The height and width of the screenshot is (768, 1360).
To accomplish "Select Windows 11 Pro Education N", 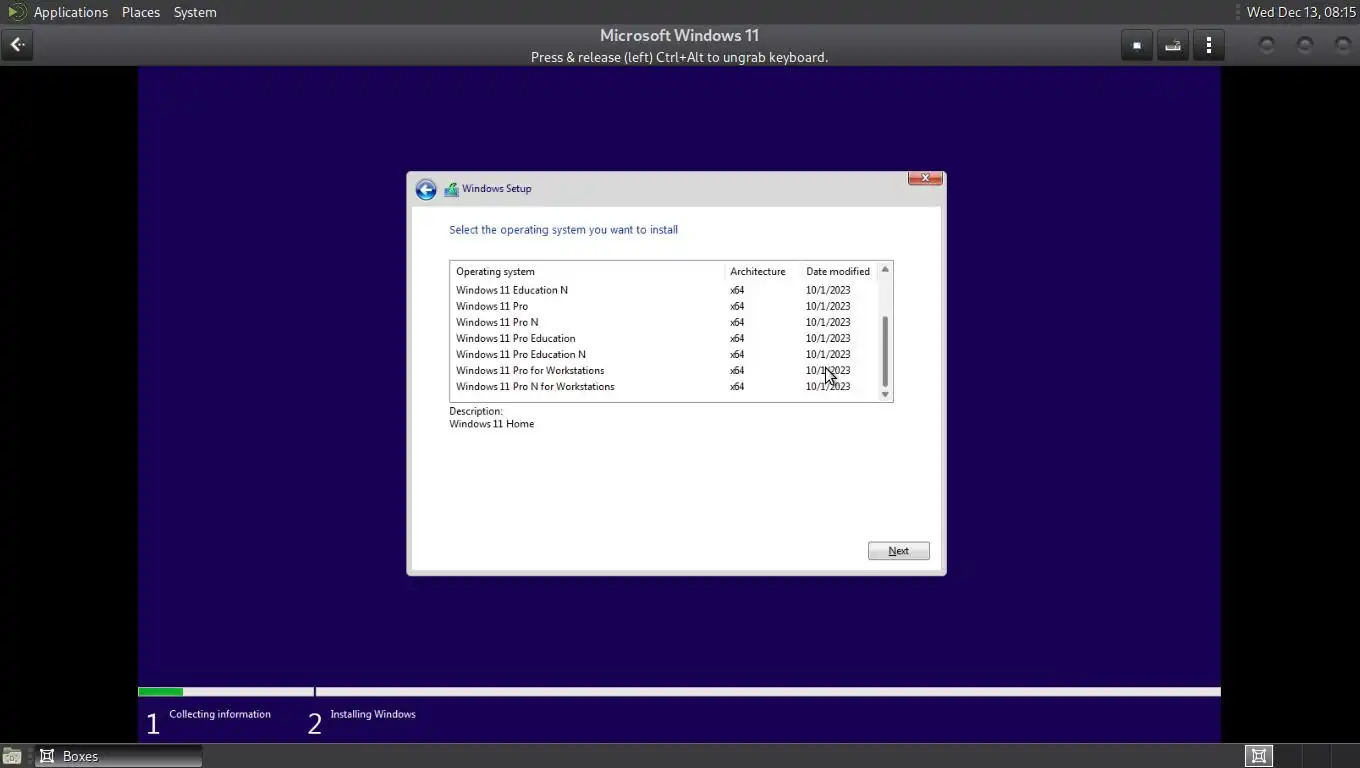I will 664,354.
